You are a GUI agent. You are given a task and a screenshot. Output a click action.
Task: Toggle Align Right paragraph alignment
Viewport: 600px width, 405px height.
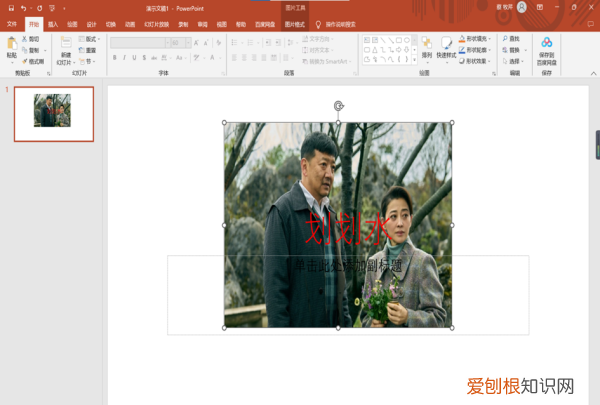[254, 57]
